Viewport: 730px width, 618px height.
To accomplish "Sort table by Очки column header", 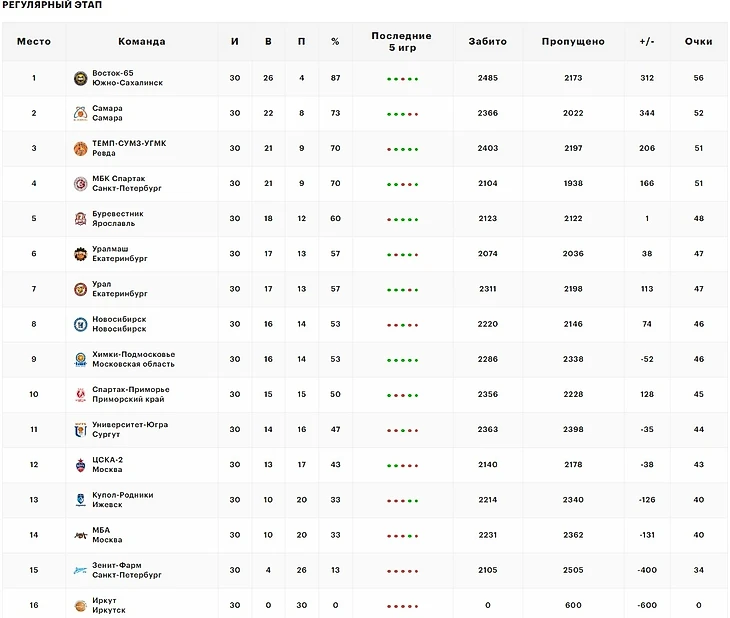I will pyautogui.click(x=698, y=42).
